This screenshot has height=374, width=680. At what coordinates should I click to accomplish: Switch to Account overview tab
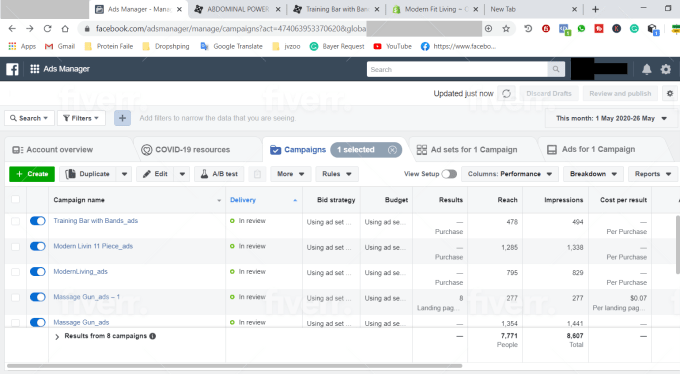coord(52,150)
